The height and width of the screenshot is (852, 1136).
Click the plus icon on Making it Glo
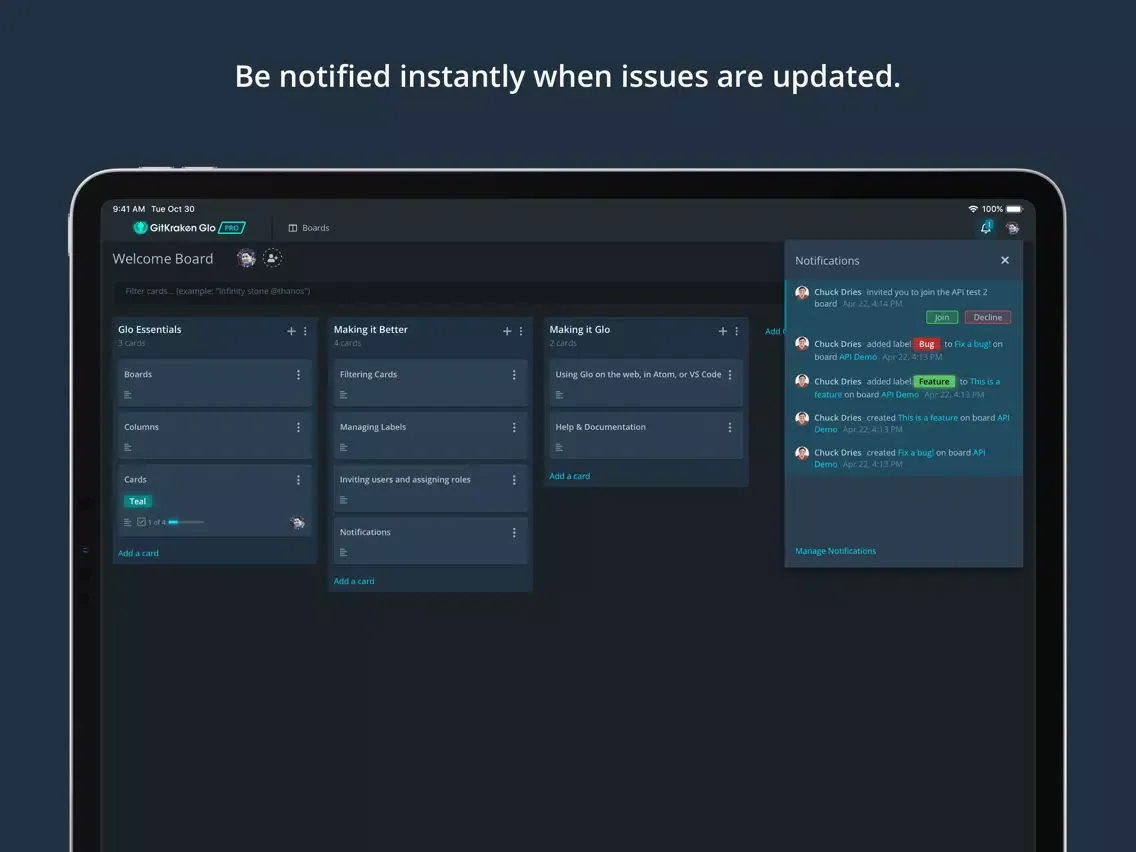click(x=722, y=331)
